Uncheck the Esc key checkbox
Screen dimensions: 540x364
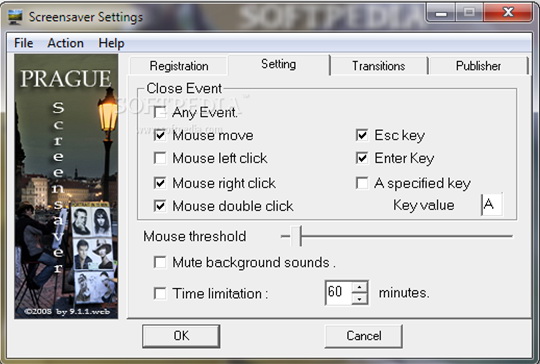(362, 135)
